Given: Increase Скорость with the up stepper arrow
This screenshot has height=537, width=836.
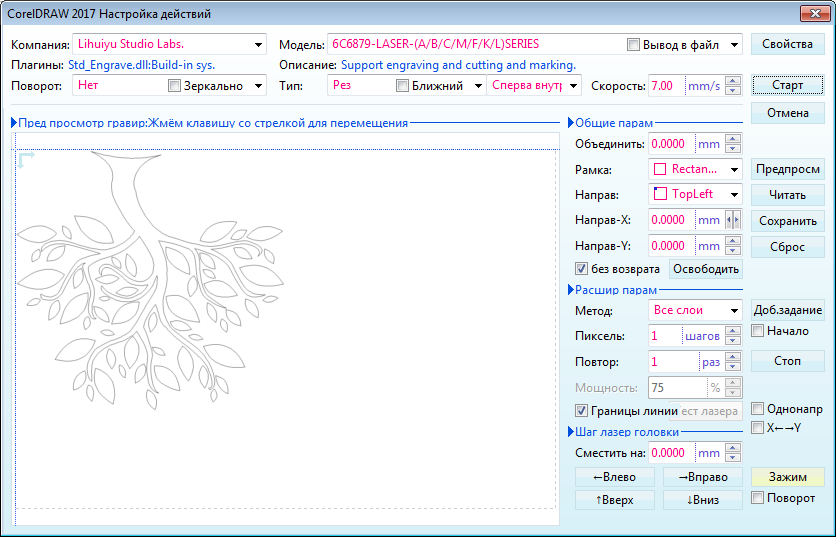Looking at the screenshot, I should tap(733, 81).
